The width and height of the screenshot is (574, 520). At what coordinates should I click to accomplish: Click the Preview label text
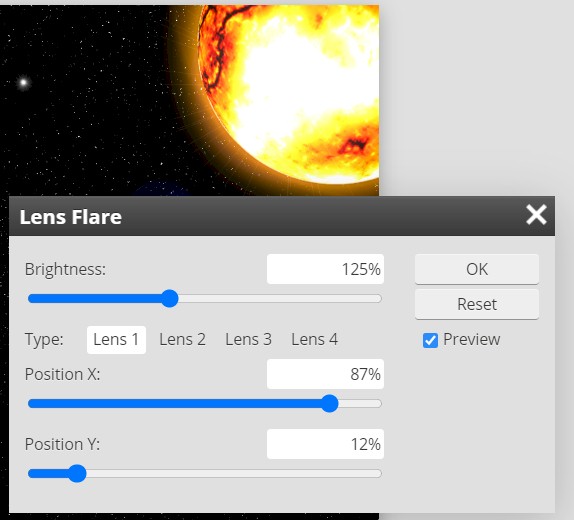pyautogui.click(x=472, y=339)
